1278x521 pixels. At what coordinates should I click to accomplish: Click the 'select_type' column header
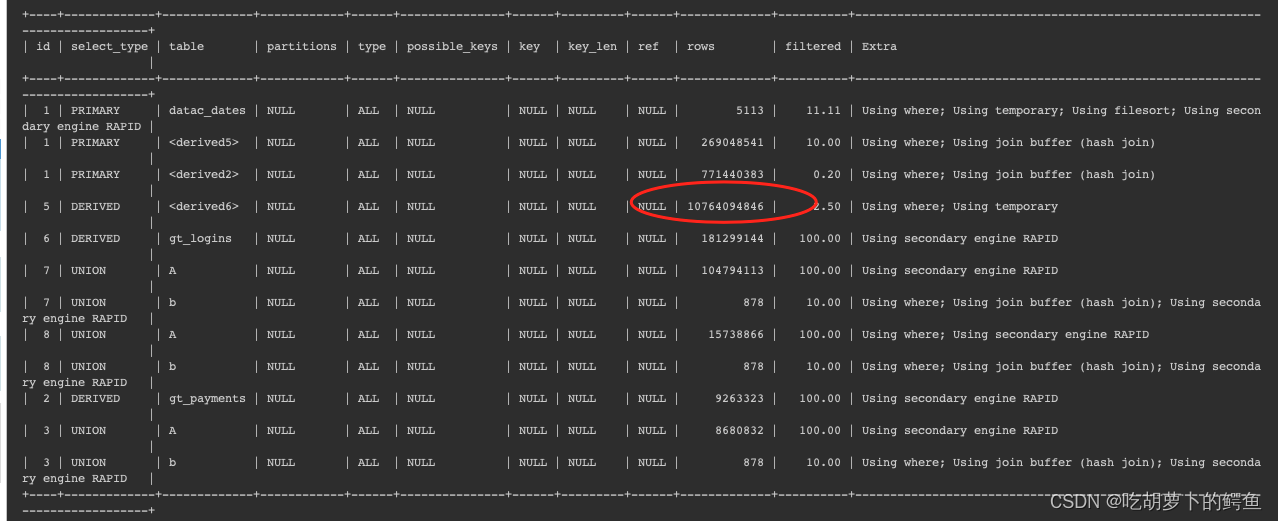point(109,47)
